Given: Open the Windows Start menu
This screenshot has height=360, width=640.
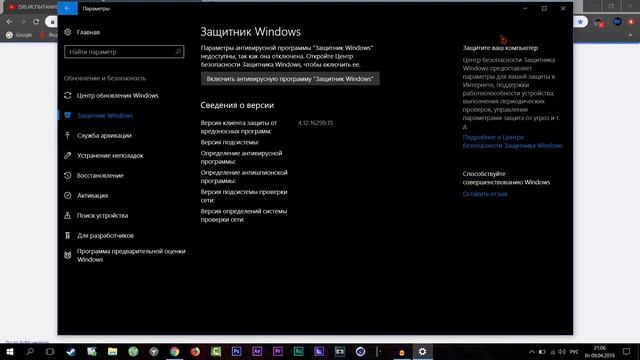Looking at the screenshot, I should point(10,351).
